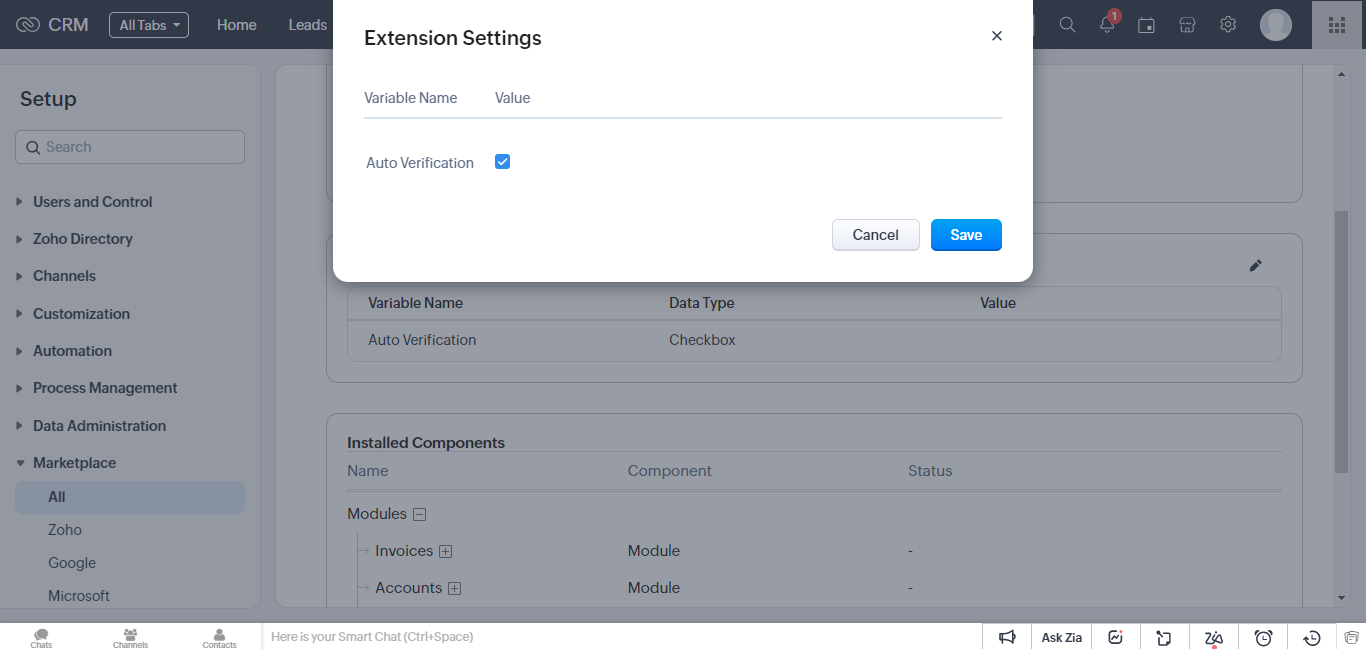Screen dimensions: 1366x649
Task: Expand the Invoices module node
Action: pyautogui.click(x=446, y=551)
